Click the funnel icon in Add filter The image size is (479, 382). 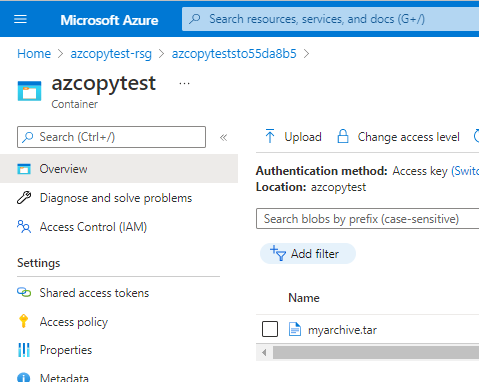278,253
